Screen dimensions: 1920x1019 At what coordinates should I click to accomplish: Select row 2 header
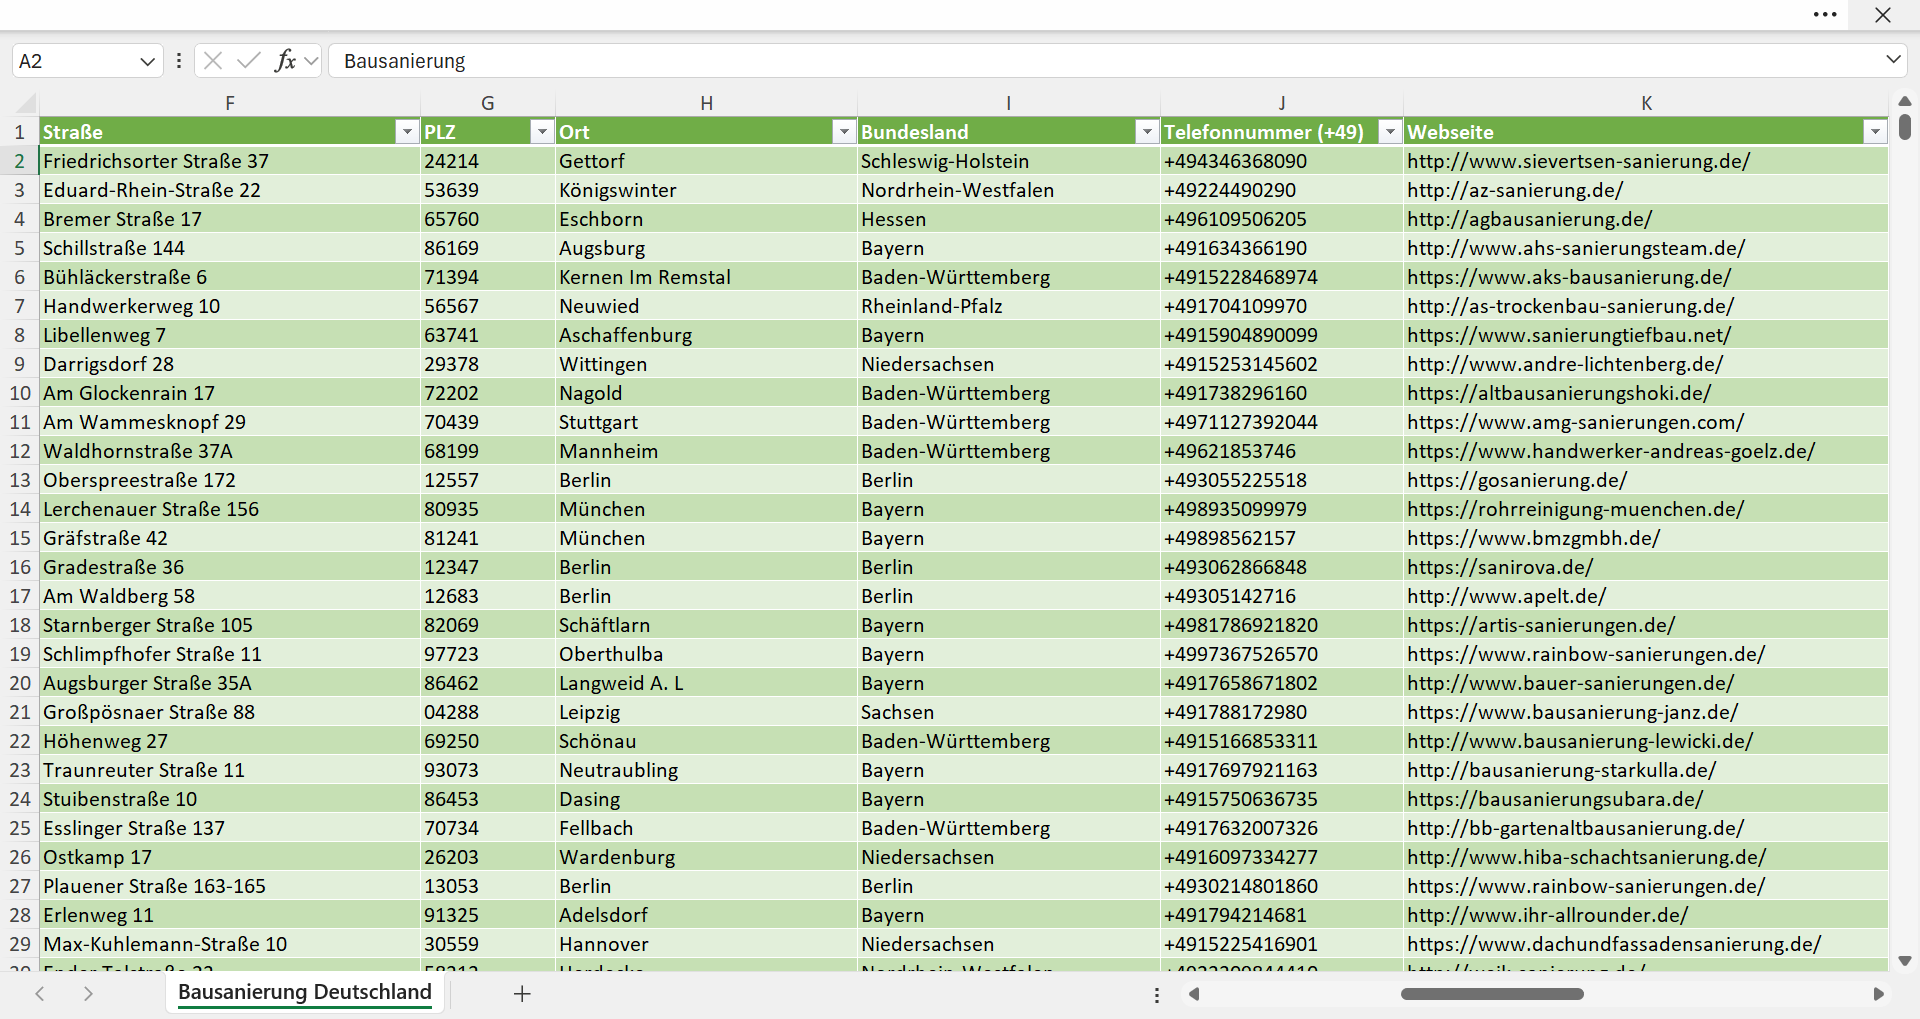19,161
